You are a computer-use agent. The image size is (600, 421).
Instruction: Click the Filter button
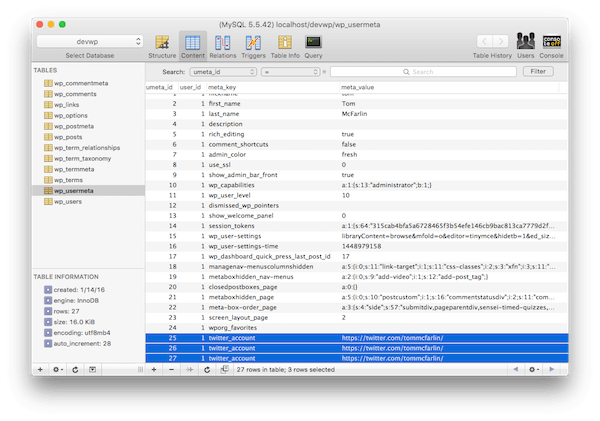pyautogui.click(x=538, y=72)
